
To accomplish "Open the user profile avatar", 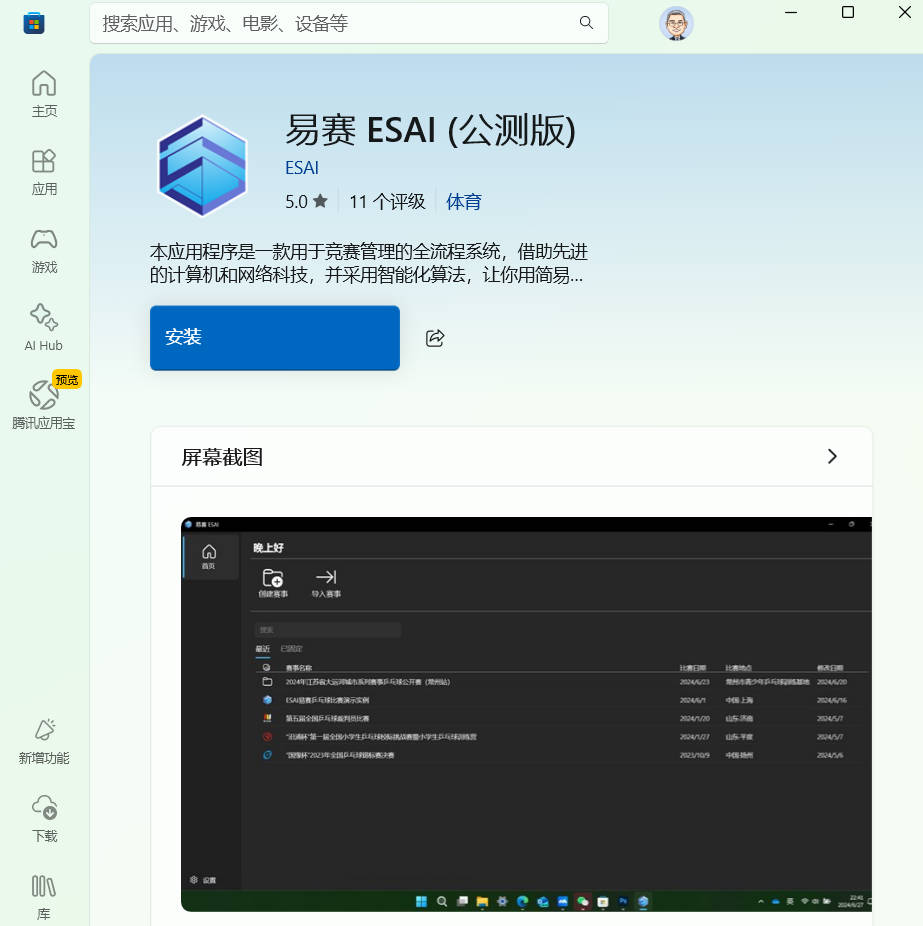I will coord(676,24).
